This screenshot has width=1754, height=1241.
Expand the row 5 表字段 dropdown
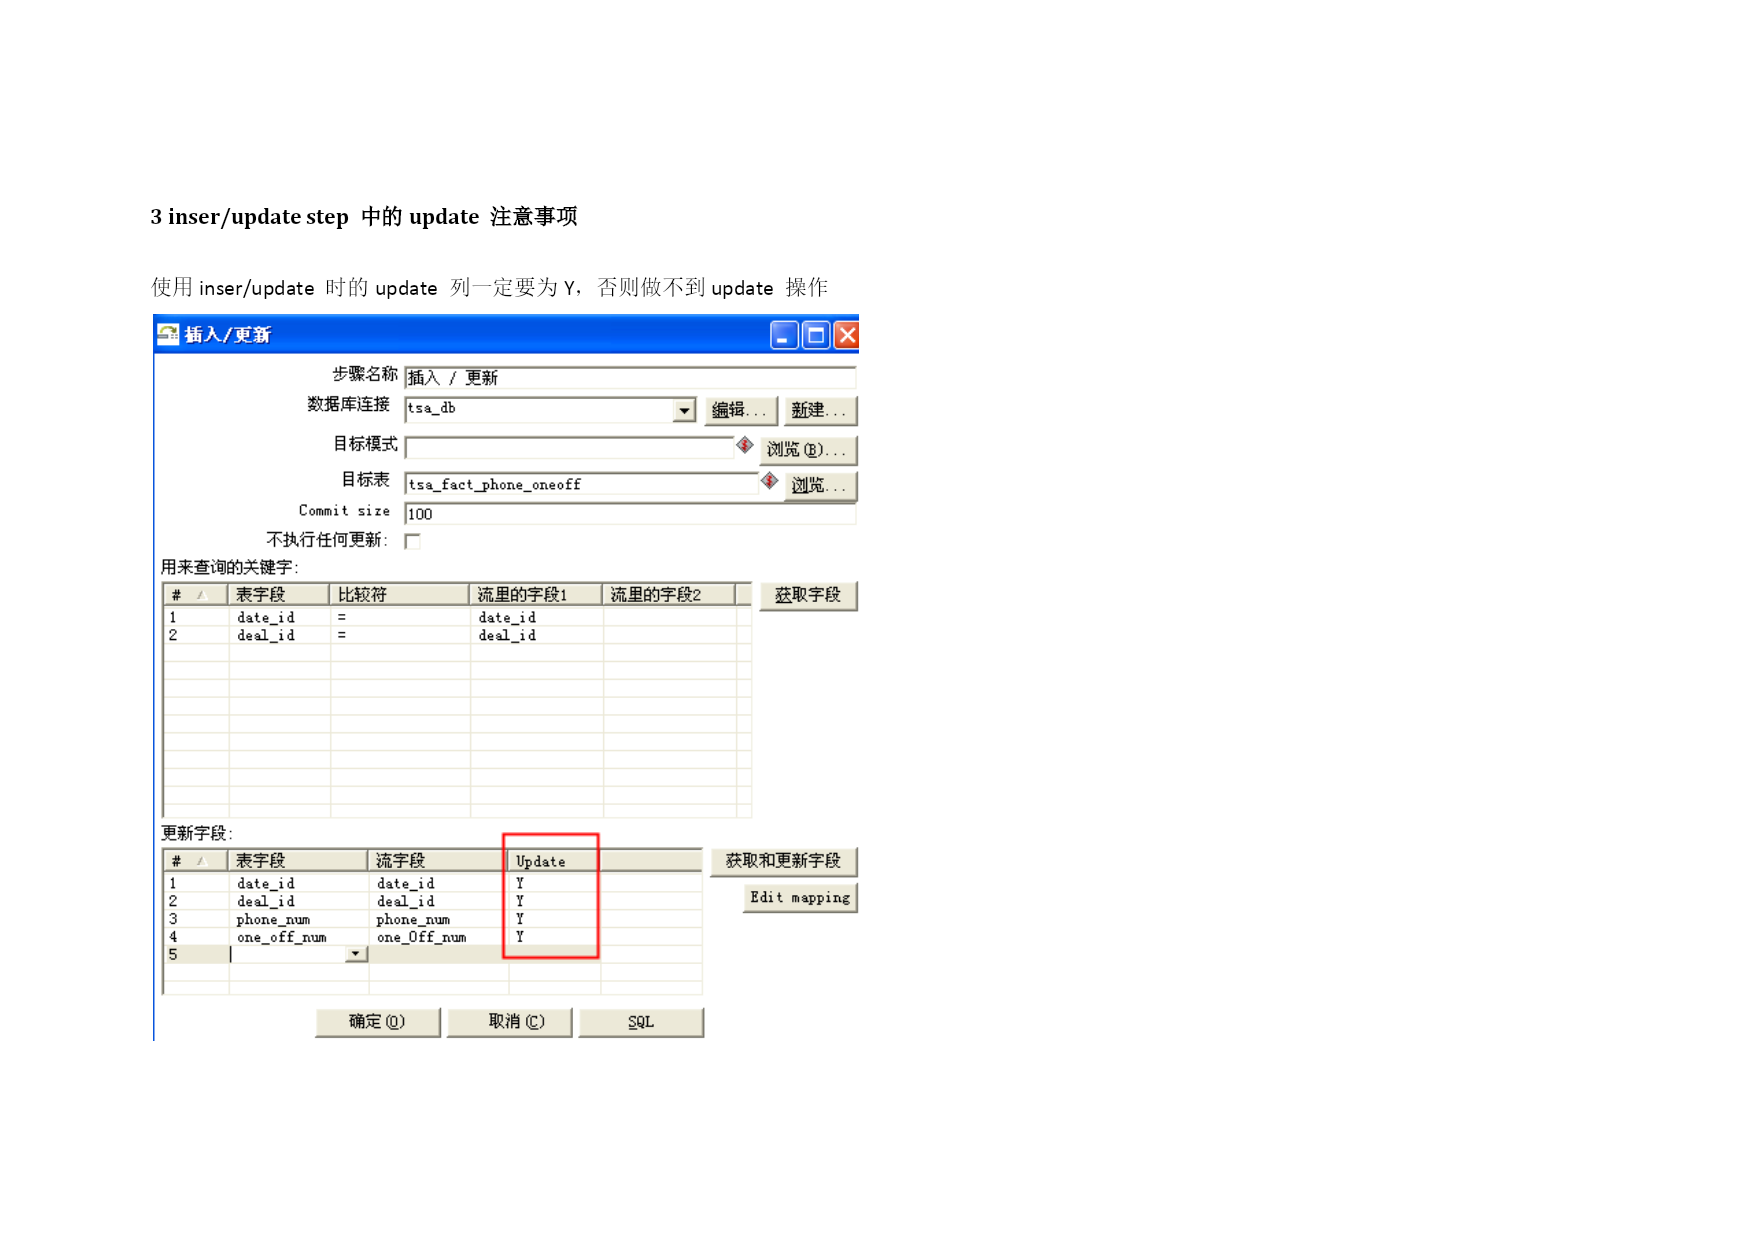coord(355,954)
